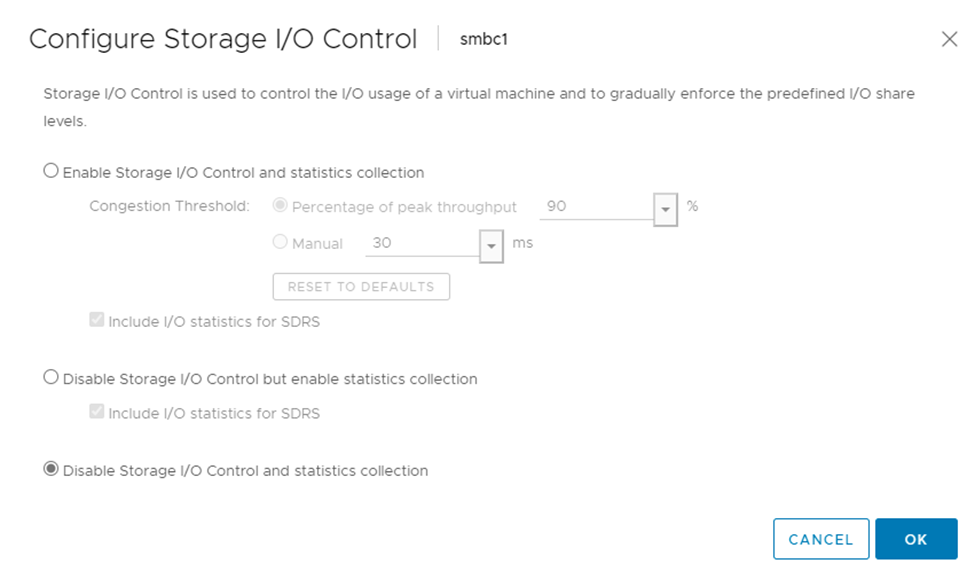Click the smbc1 datastore name in header

click(x=485, y=40)
